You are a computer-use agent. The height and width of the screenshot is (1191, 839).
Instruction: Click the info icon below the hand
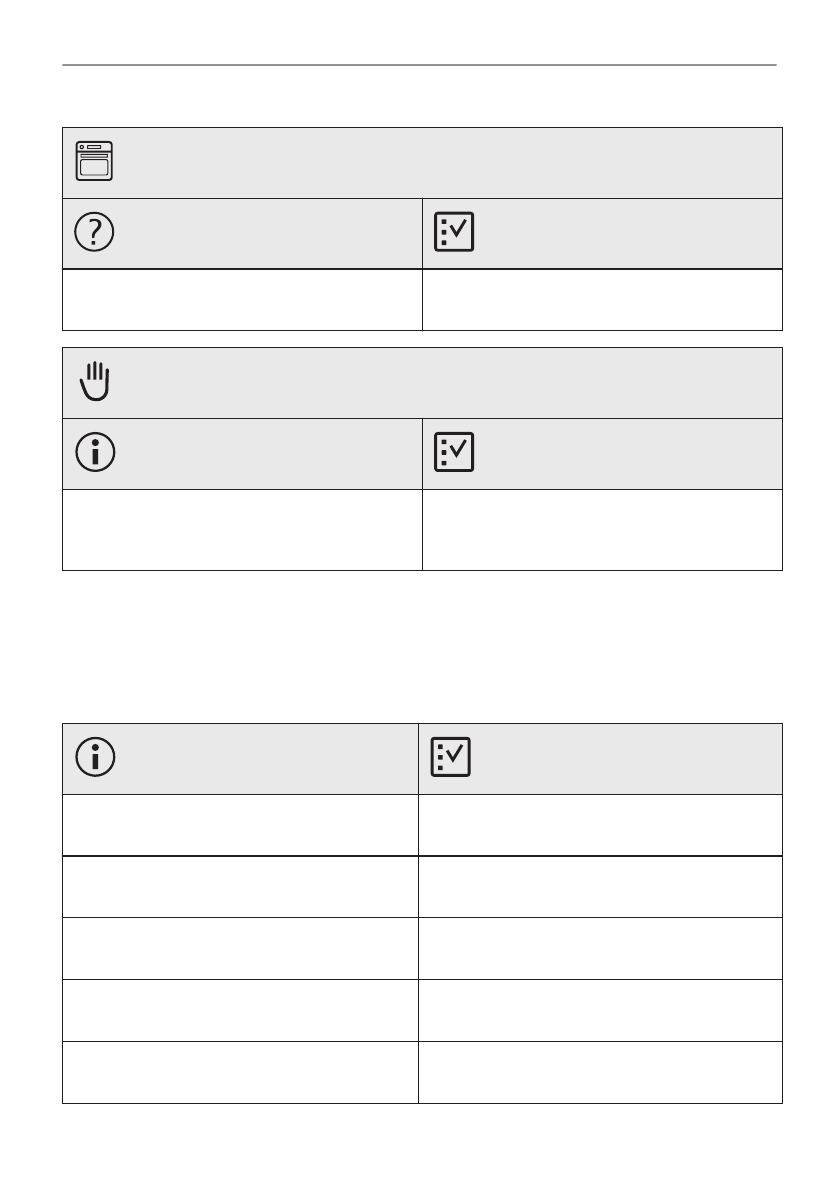click(94, 452)
